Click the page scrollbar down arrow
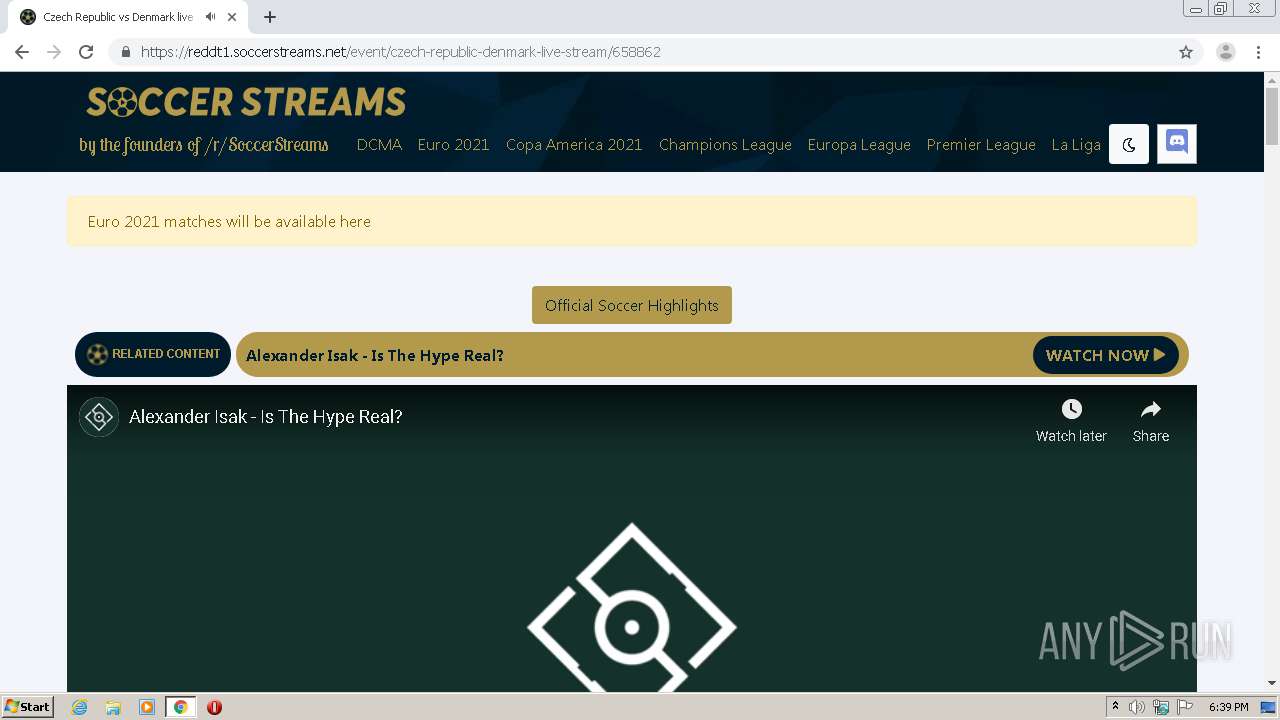The image size is (1280, 720). [1272, 683]
